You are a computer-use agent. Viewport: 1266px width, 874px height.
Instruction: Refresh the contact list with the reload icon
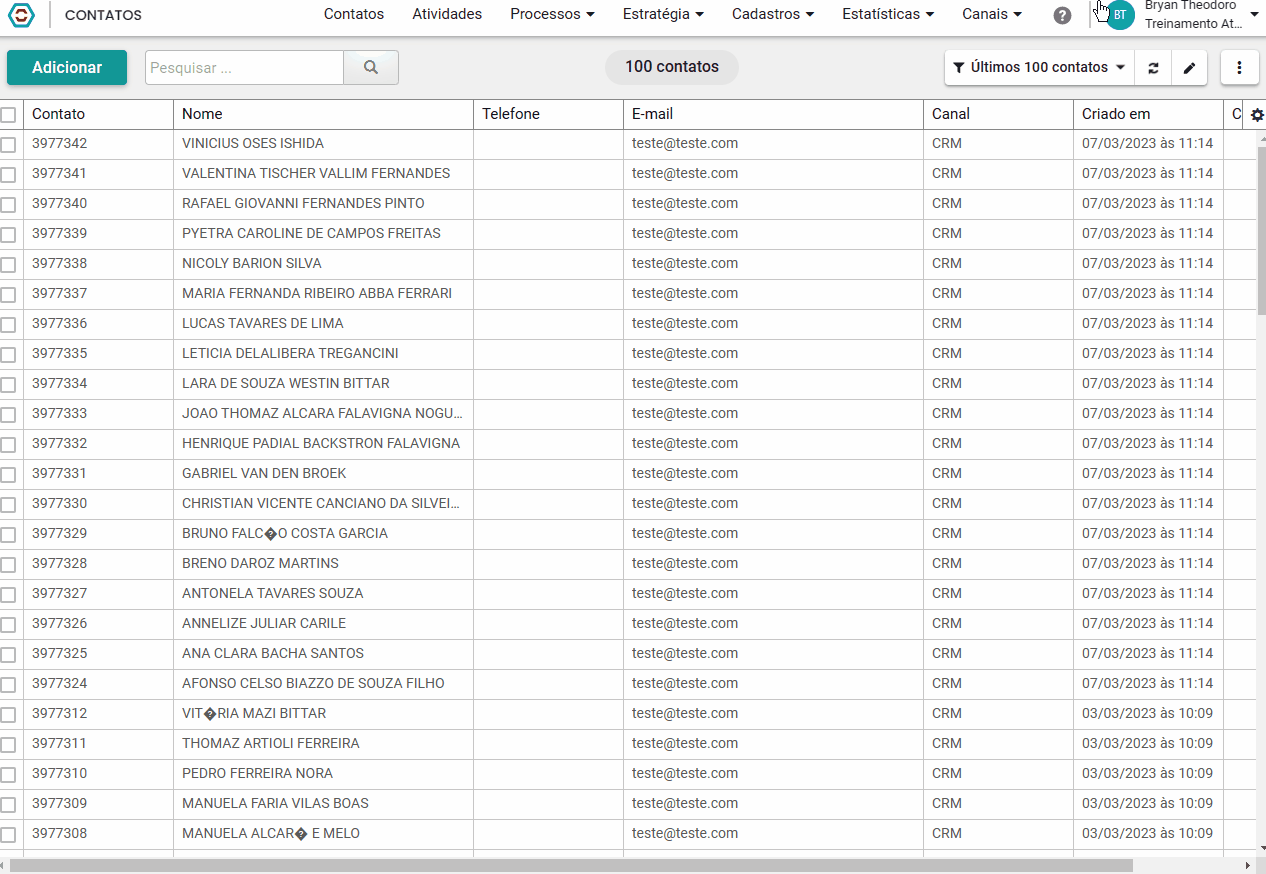1153,68
